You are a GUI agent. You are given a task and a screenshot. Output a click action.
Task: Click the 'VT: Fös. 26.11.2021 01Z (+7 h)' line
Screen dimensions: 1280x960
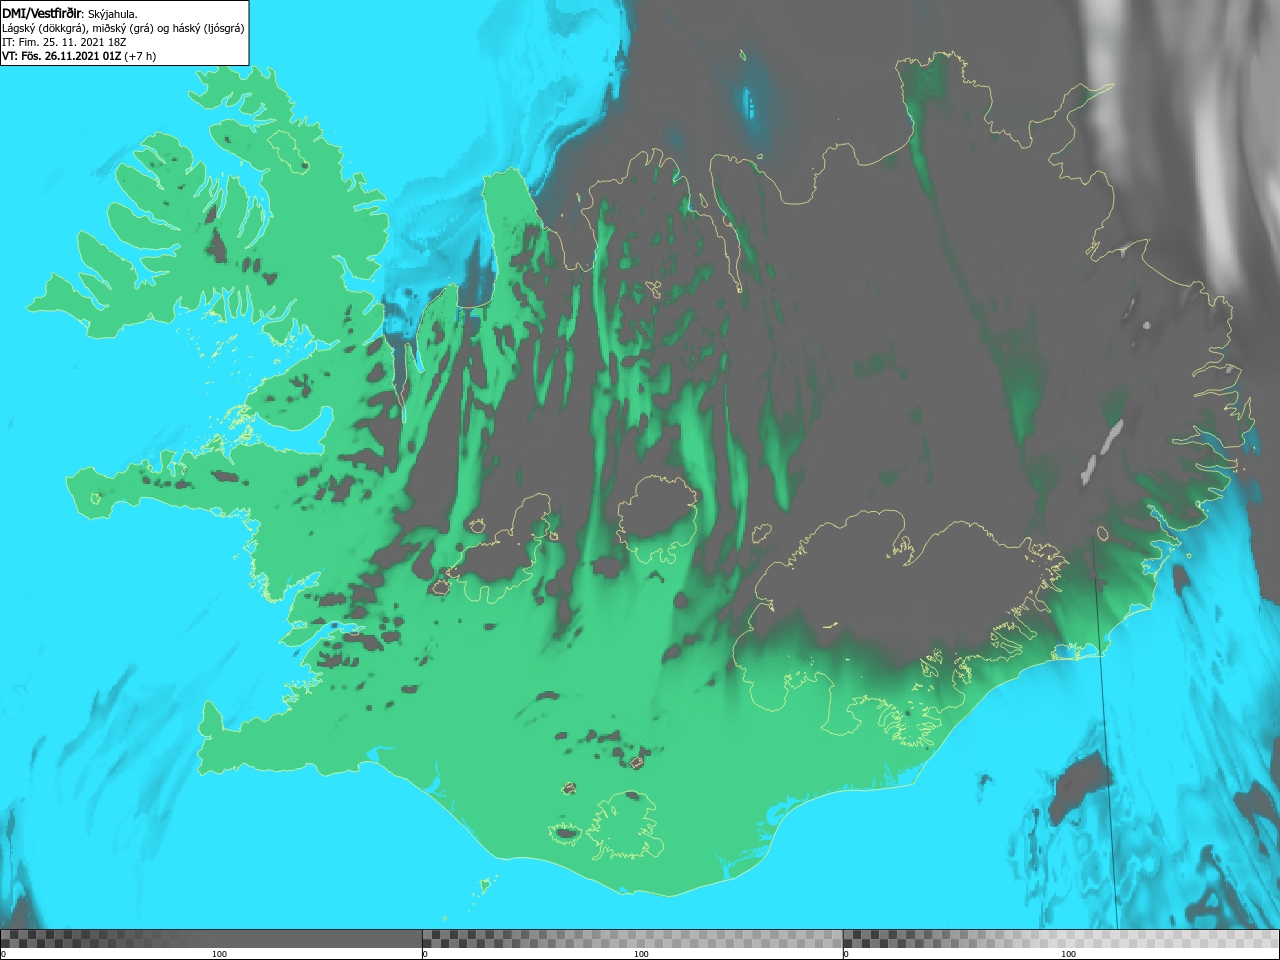[x=79, y=56]
